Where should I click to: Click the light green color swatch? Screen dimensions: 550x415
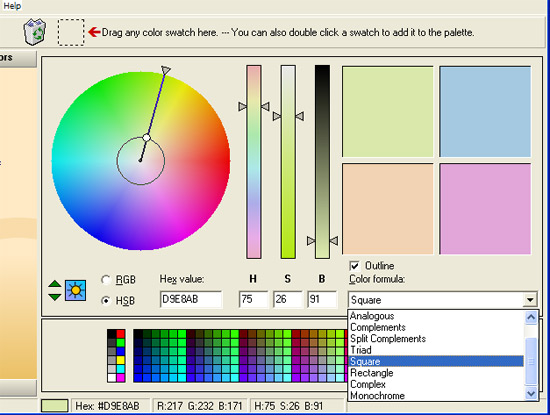[388, 112]
